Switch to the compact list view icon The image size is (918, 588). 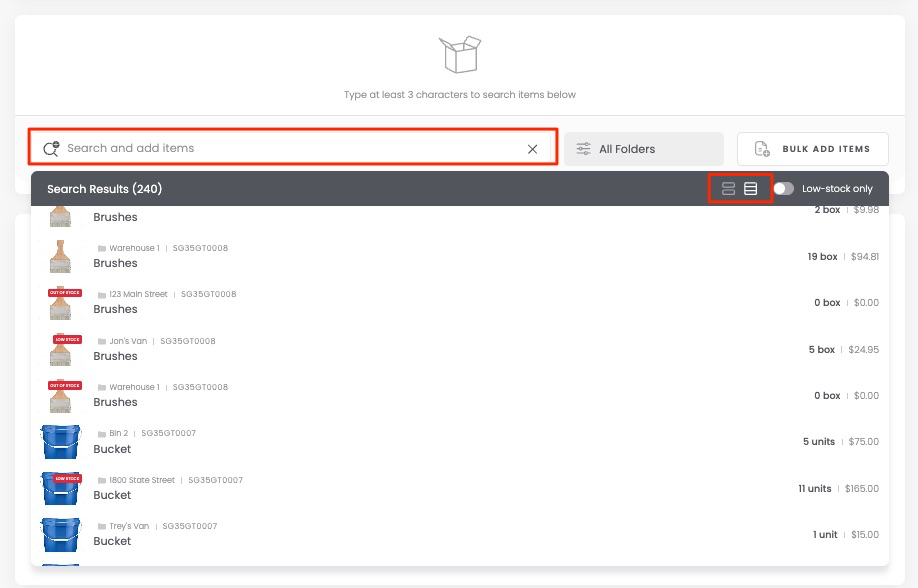(751, 189)
